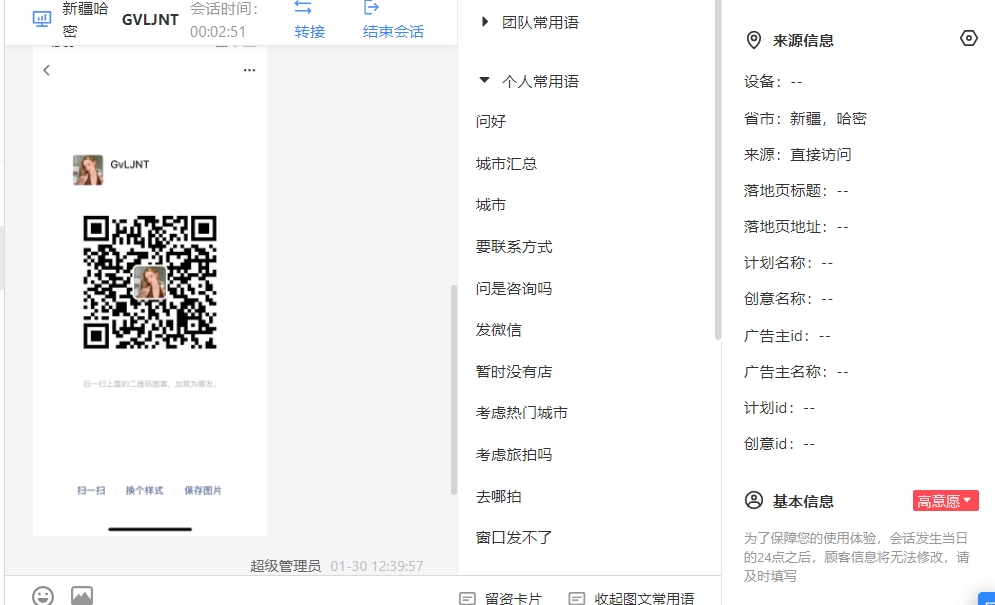Click the 设备 info row
This screenshot has width=995, height=605.
tap(773, 82)
